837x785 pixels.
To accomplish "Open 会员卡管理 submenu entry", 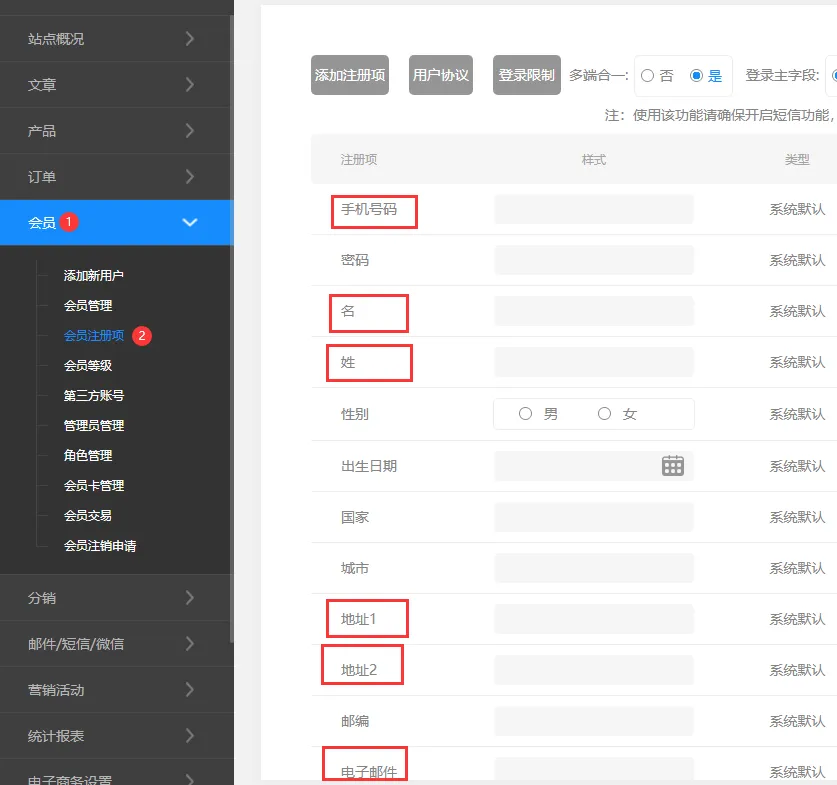I will pyautogui.click(x=94, y=485).
